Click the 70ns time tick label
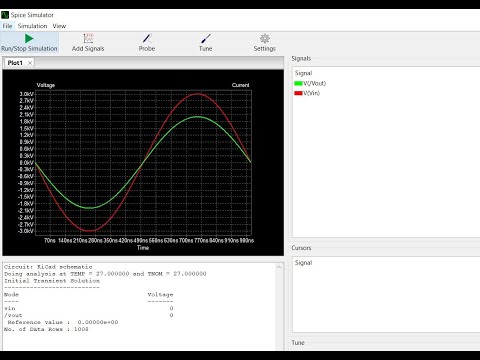Image resolution: width=480 pixels, height=360 pixels. point(50,240)
